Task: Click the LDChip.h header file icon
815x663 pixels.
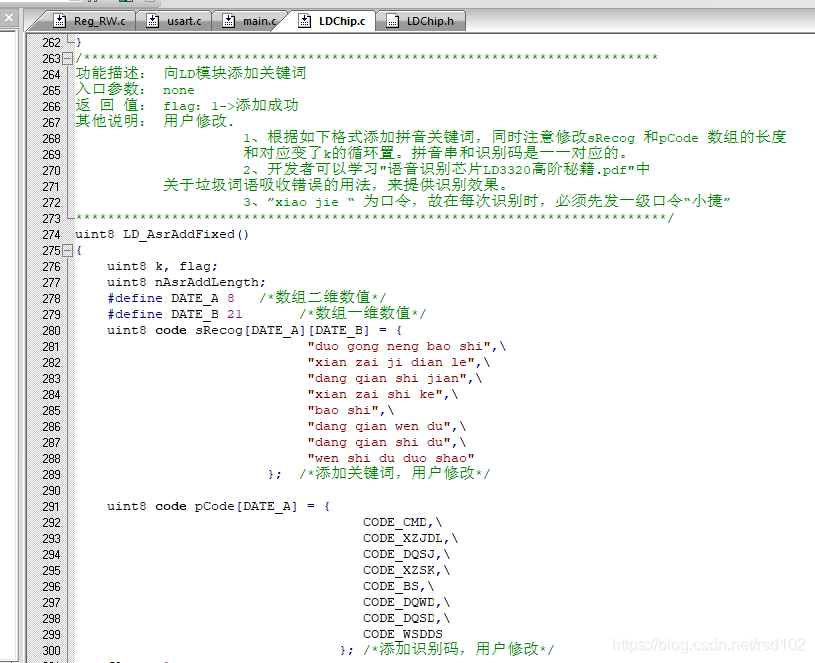Action: pyautogui.click(x=392, y=21)
